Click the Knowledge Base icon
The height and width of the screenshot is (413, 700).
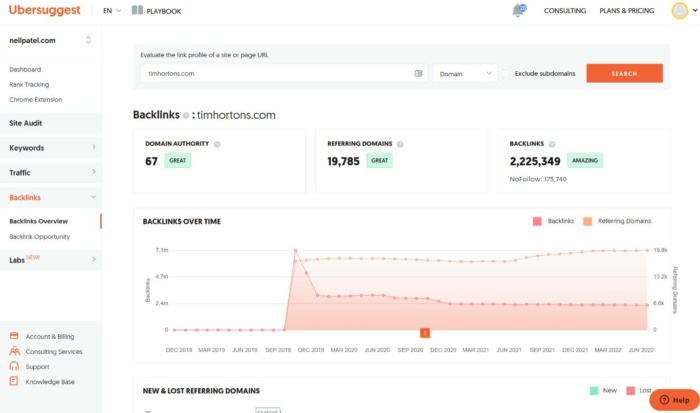point(14,382)
